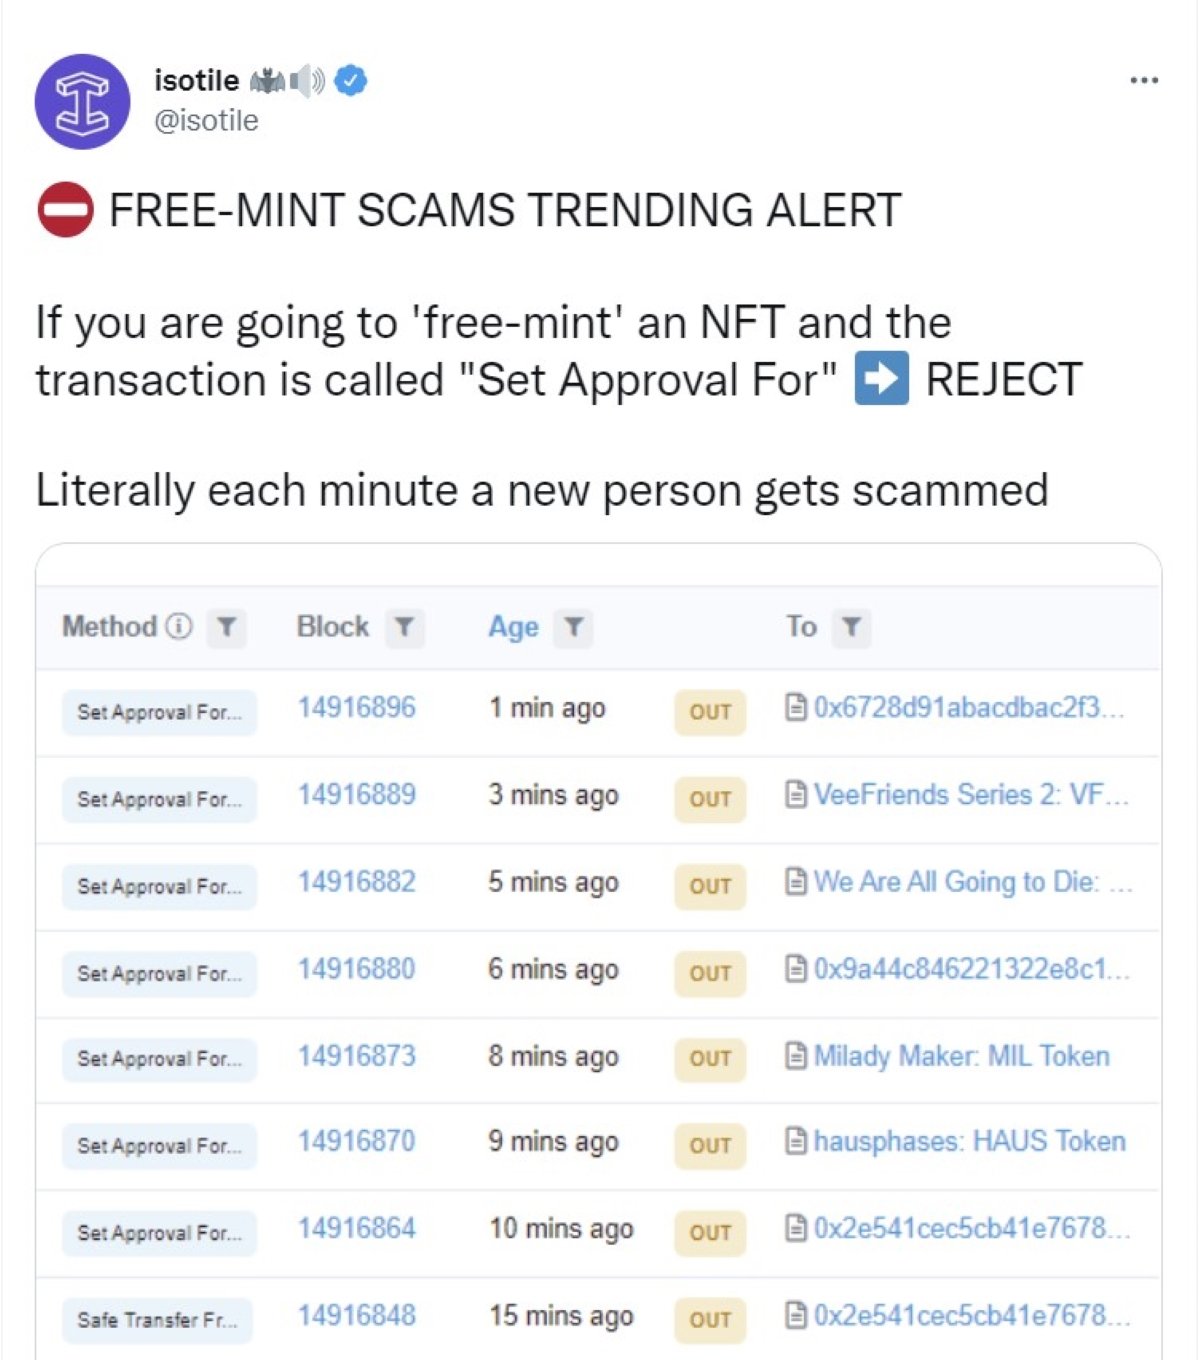Click contract icon beside Milady Maker
This screenshot has width=1200, height=1360.
[796, 1056]
